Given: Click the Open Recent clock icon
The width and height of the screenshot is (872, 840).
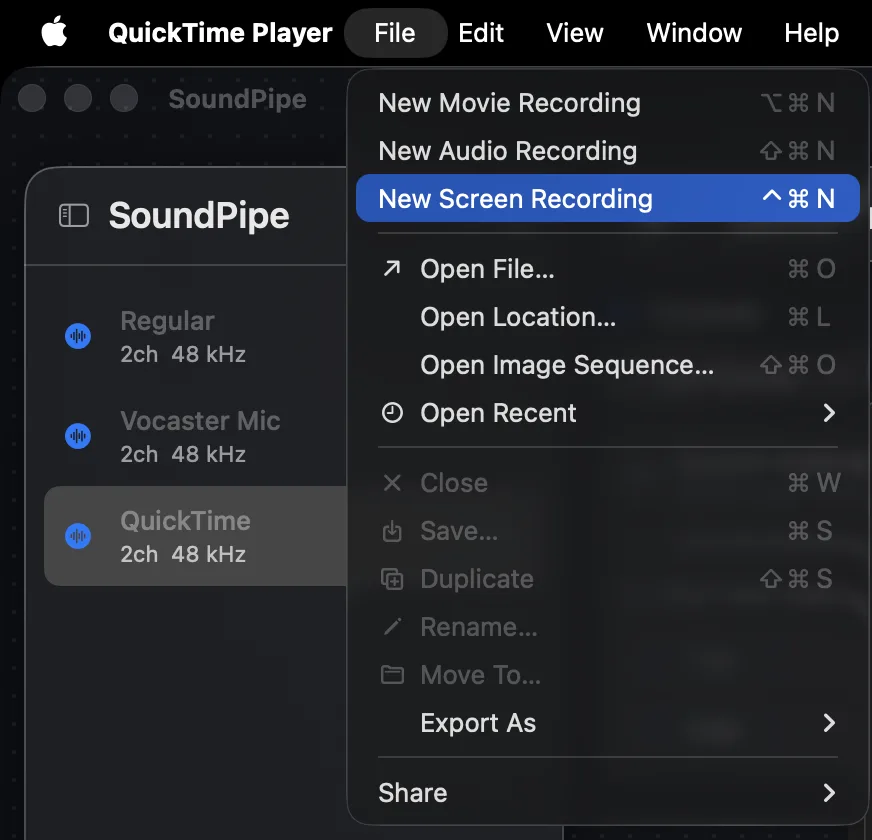Looking at the screenshot, I should pos(392,413).
